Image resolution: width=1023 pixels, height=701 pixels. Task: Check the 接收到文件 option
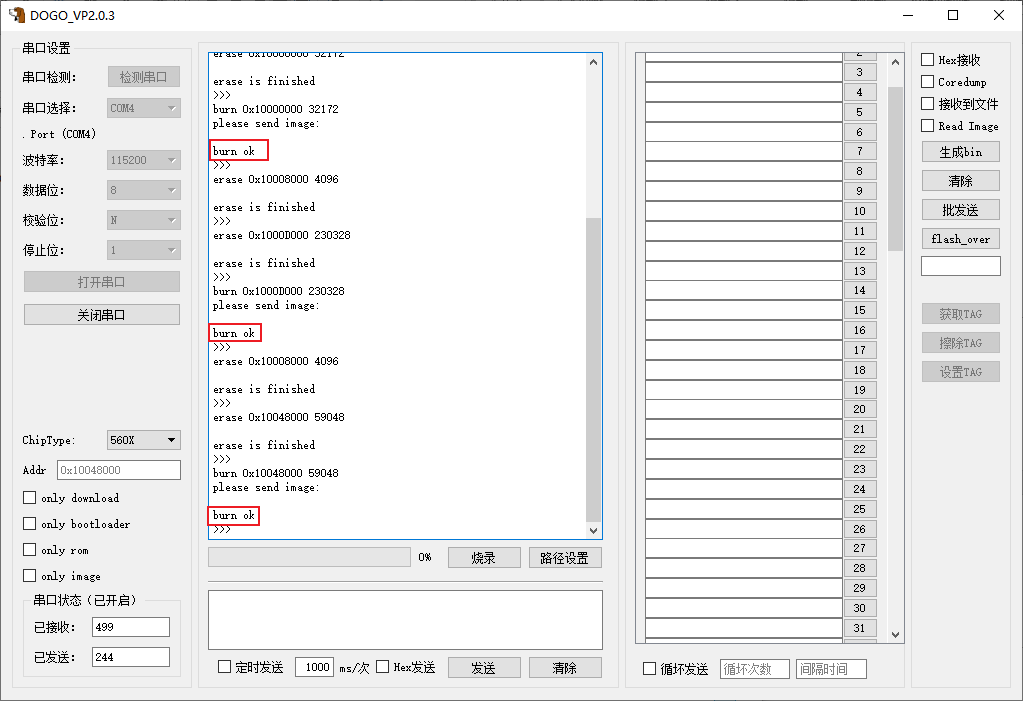click(927, 104)
